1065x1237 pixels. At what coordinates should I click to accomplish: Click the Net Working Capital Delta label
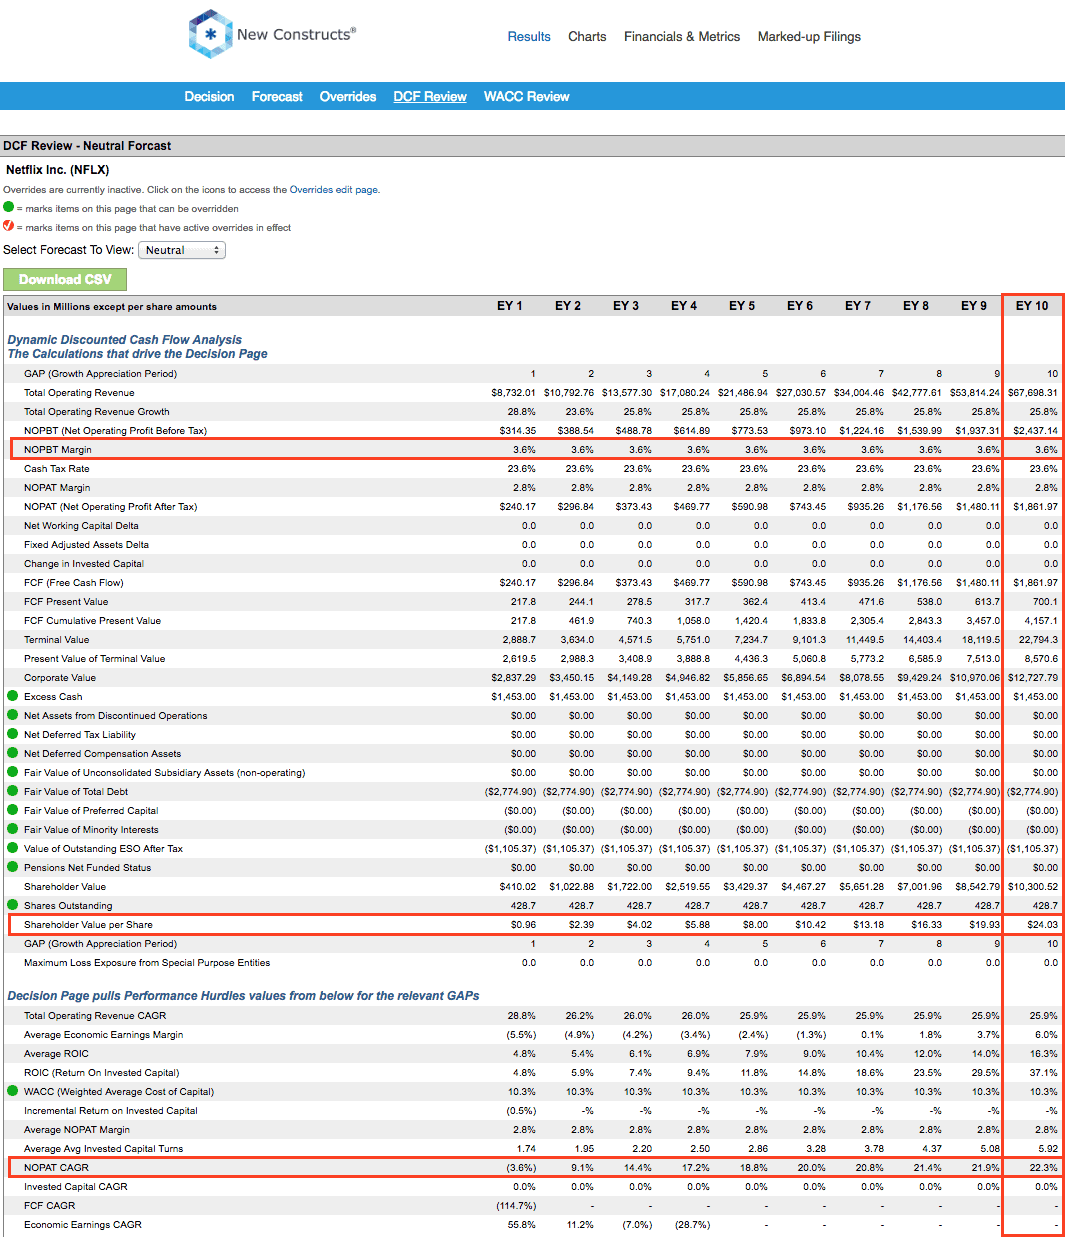(81, 526)
